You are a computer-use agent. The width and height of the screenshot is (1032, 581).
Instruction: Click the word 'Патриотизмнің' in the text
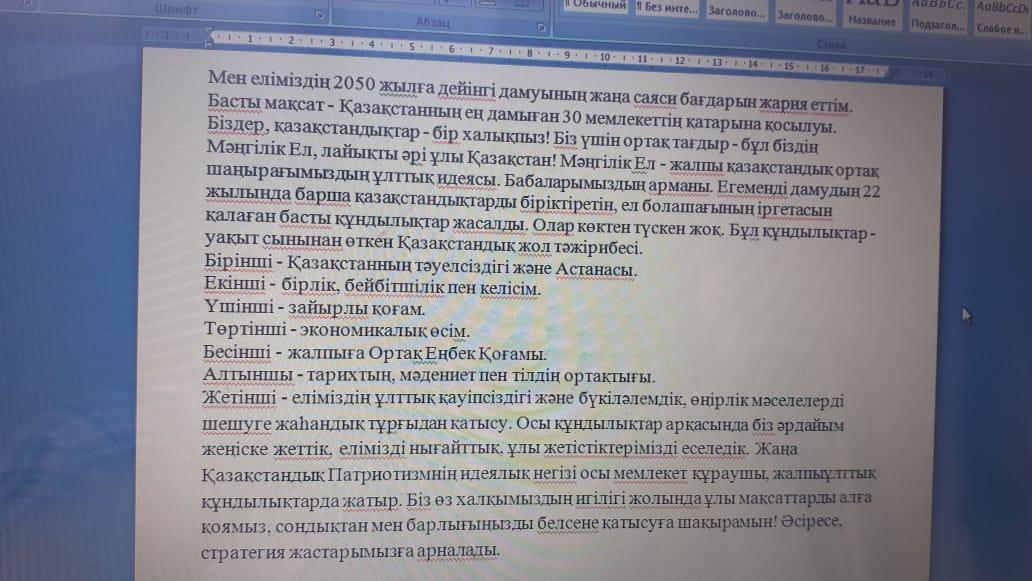click(x=392, y=474)
